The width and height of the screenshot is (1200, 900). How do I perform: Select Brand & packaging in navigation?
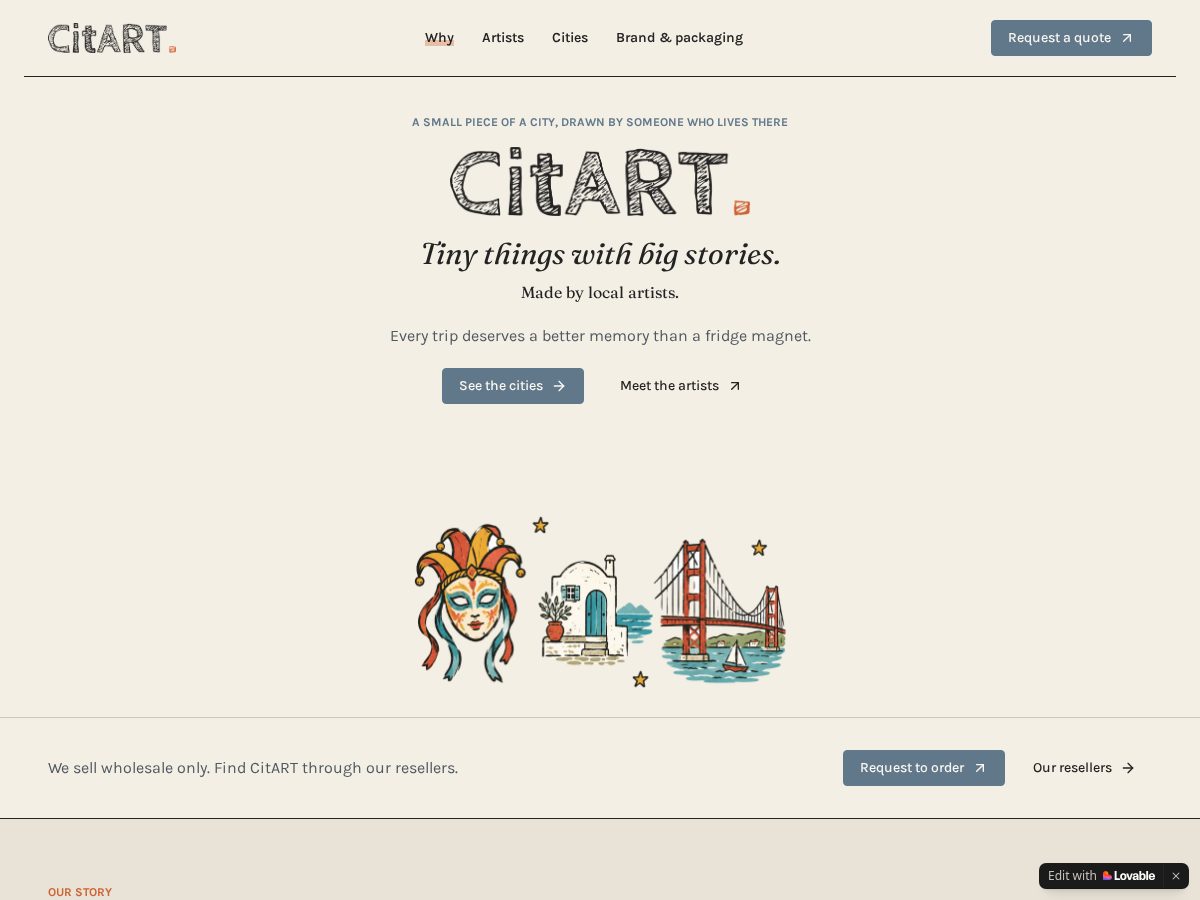point(679,38)
